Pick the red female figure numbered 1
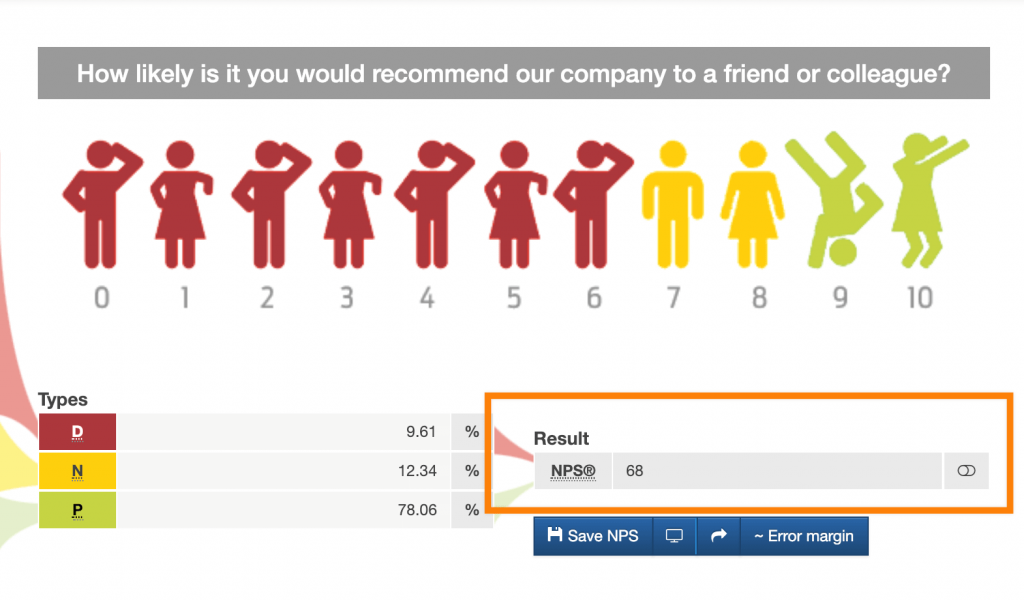Image resolution: width=1024 pixels, height=600 pixels. pyautogui.click(x=181, y=204)
